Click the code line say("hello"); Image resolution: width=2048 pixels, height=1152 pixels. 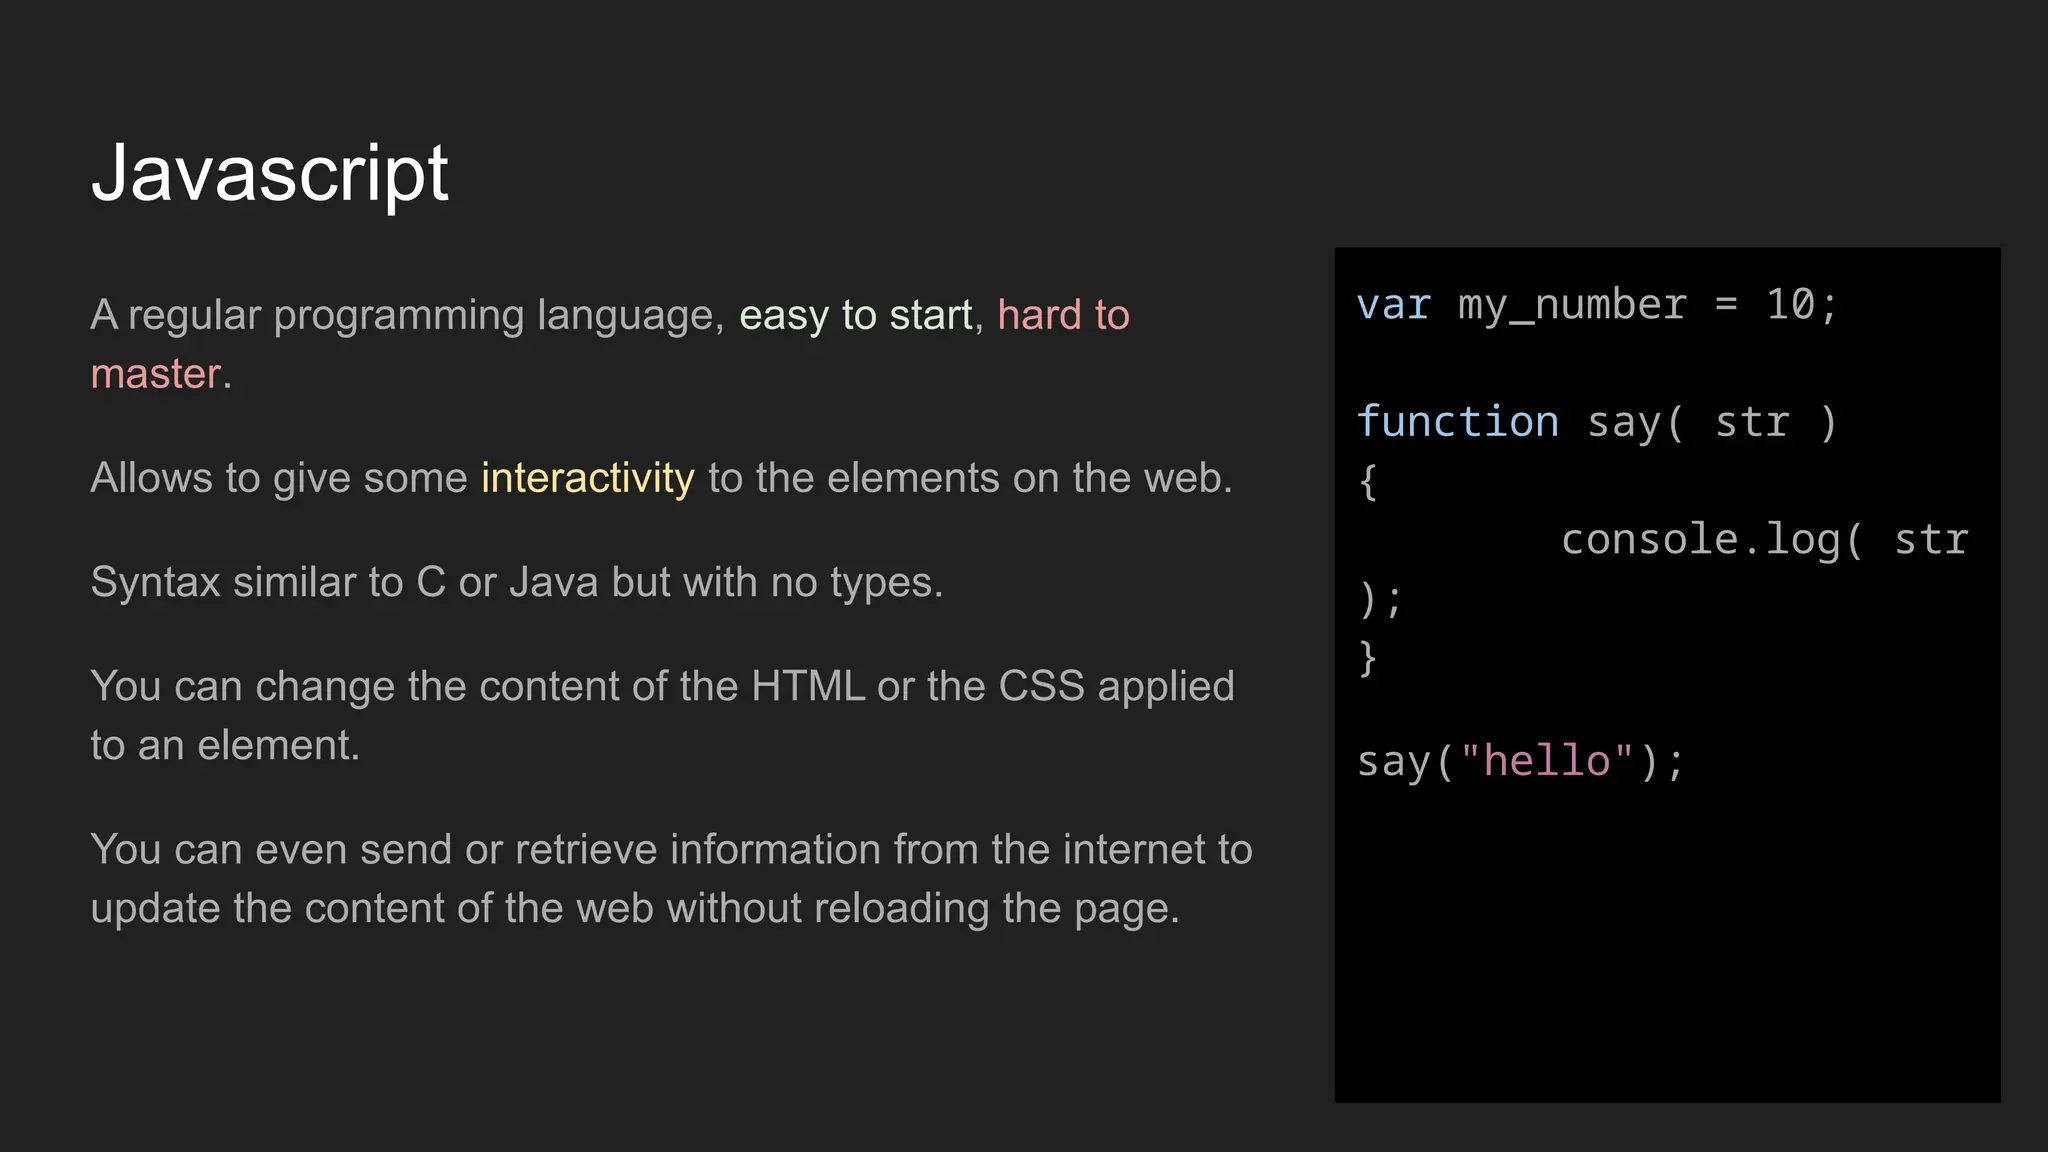1521,762
